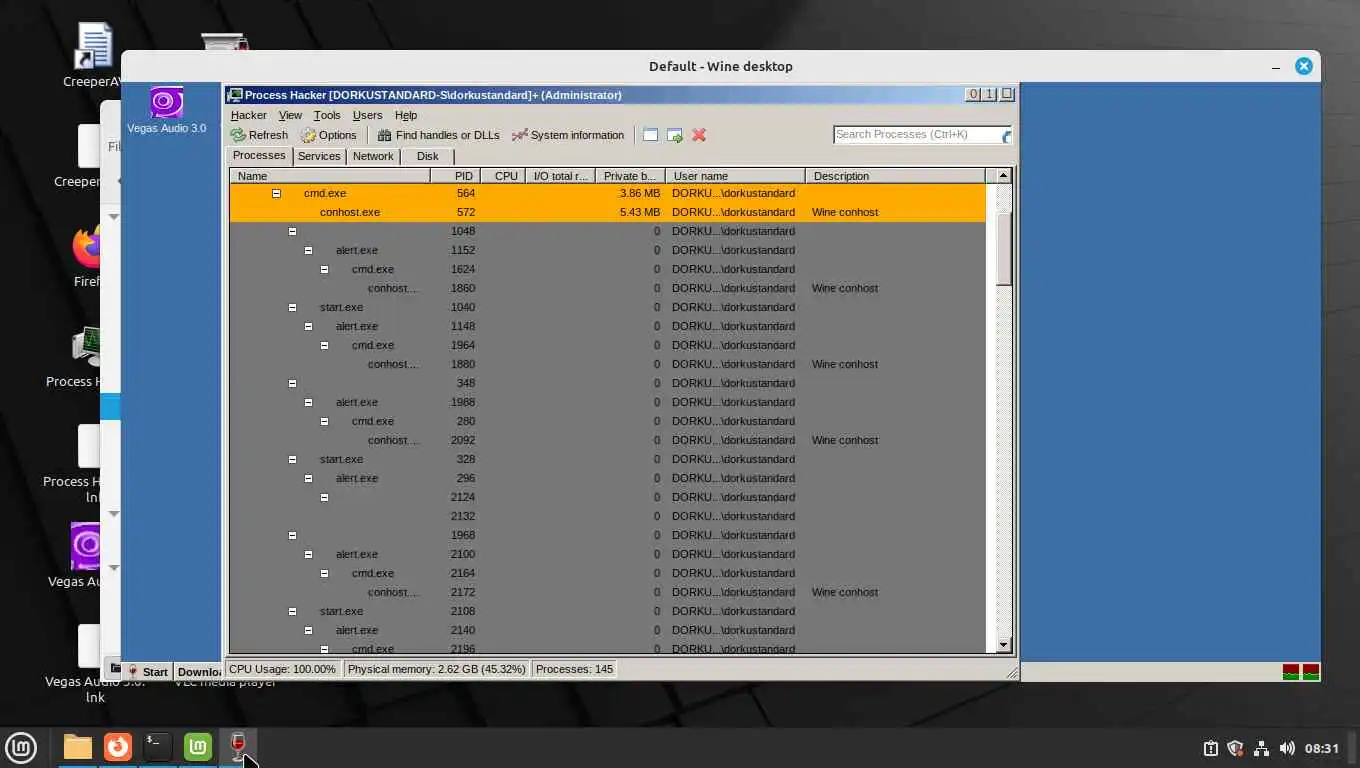Viewport: 1360px width, 768px height.
Task: Collapse the start.exe PID 1040 node
Action: click(292, 307)
